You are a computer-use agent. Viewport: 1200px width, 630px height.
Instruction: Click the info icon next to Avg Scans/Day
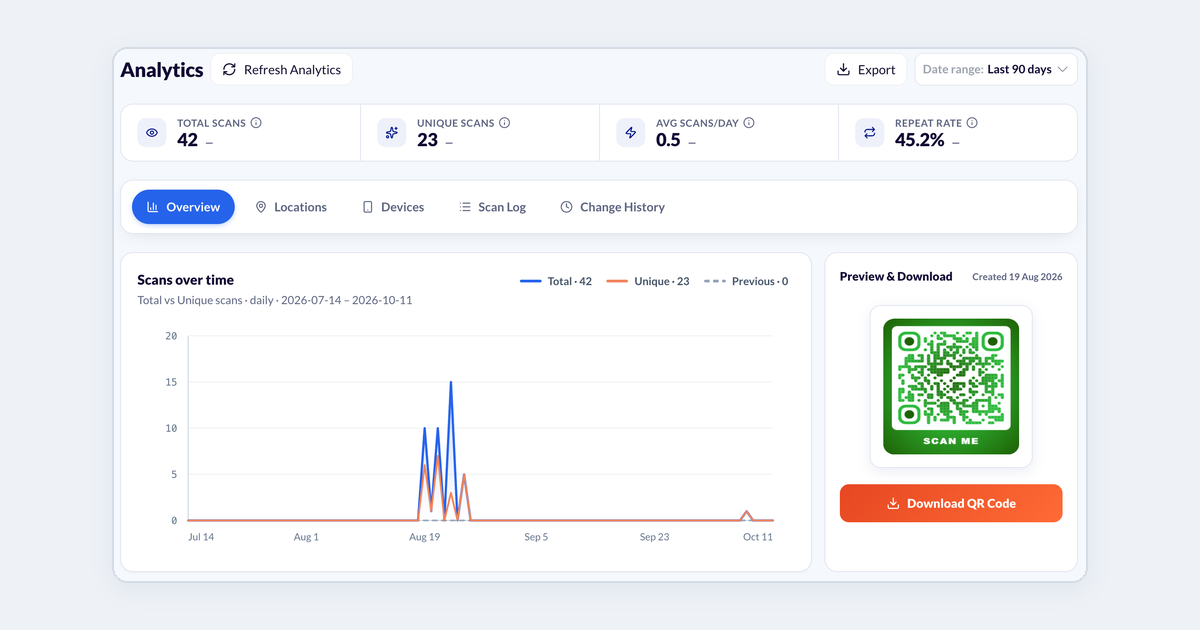tap(749, 123)
